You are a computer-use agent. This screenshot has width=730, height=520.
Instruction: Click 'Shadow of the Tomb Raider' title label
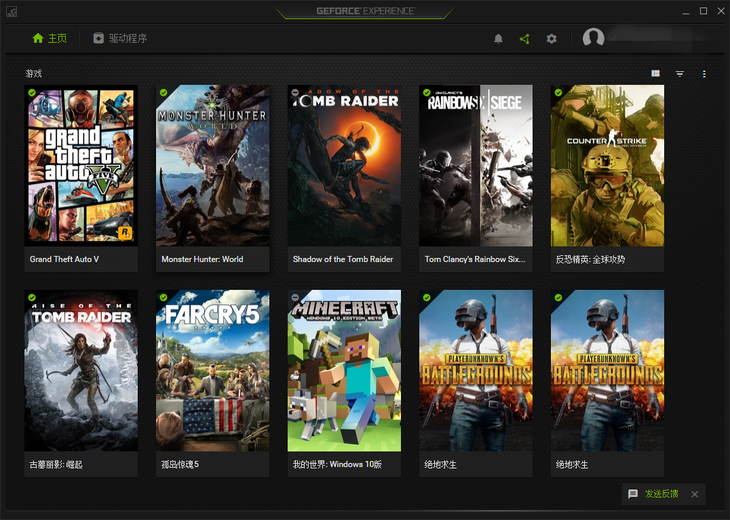pyautogui.click(x=343, y=259)
